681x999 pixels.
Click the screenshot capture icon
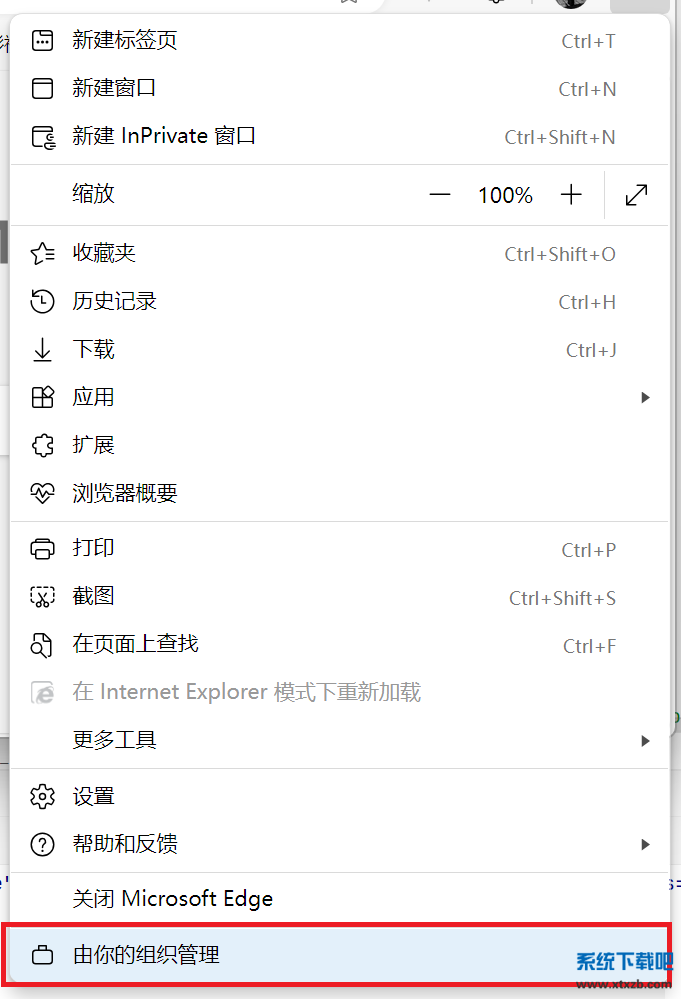(42, 597)
